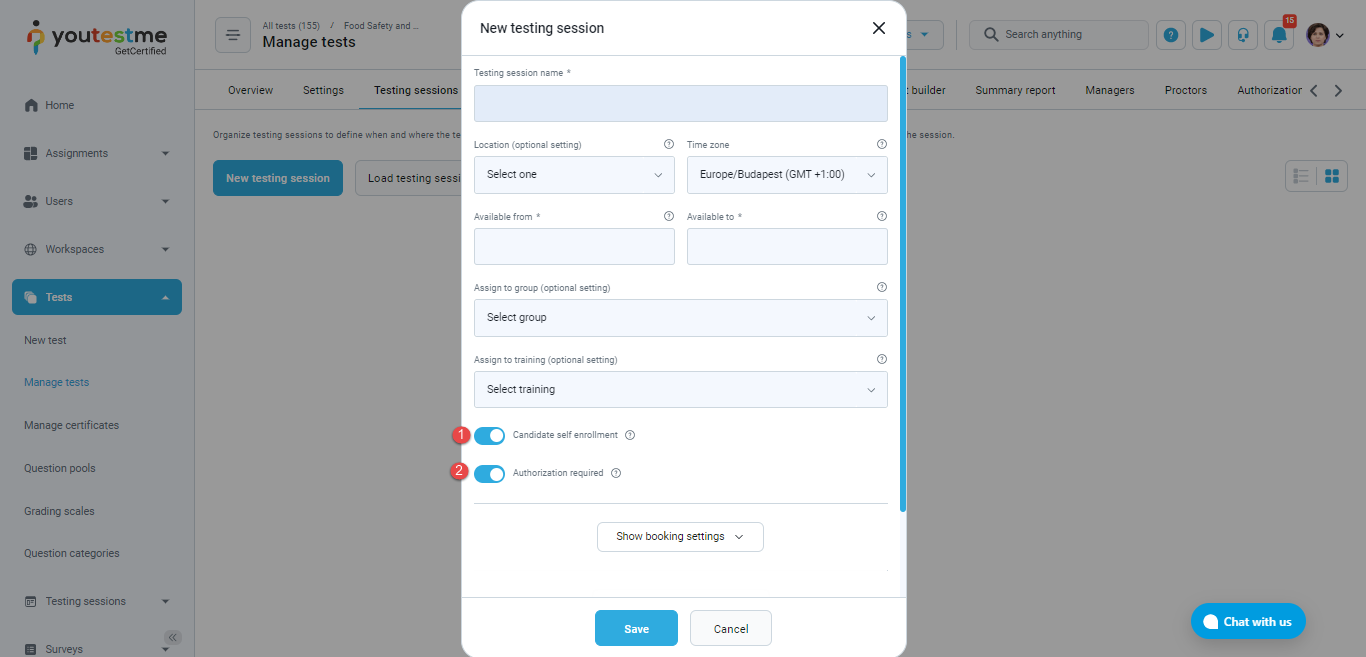Open the Settings tab
Image resolution: width=1366 pixels, height=657 pixels.
coord(323,90)
